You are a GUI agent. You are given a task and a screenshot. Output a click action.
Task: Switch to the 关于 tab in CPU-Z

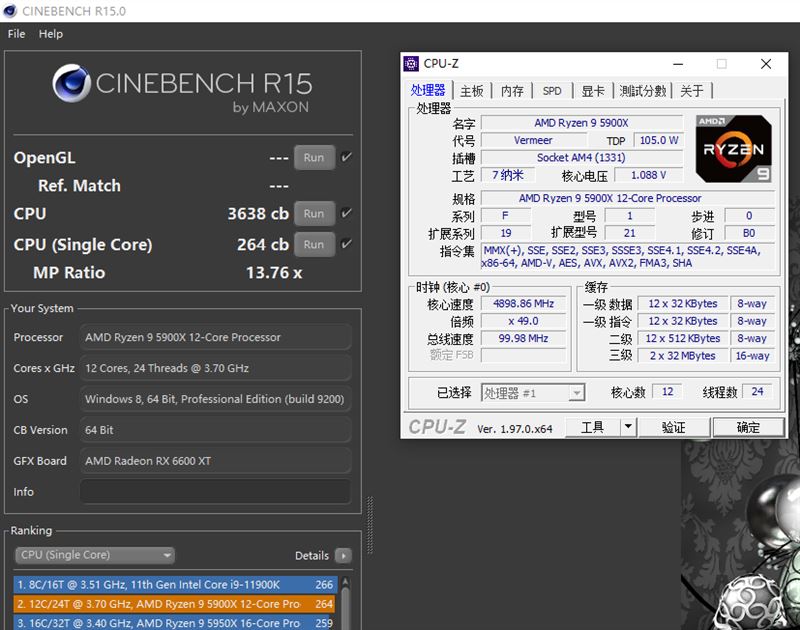(692, 91)
